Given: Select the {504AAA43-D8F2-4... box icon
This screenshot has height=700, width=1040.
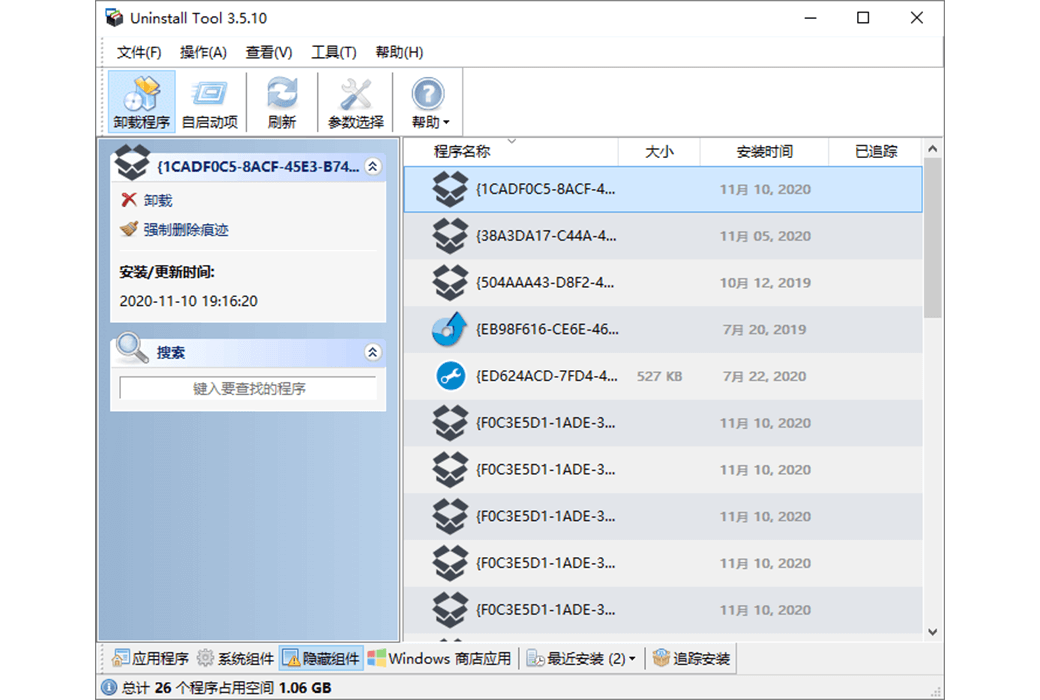Looking at the screenshot, I should (x=450, y=283).
